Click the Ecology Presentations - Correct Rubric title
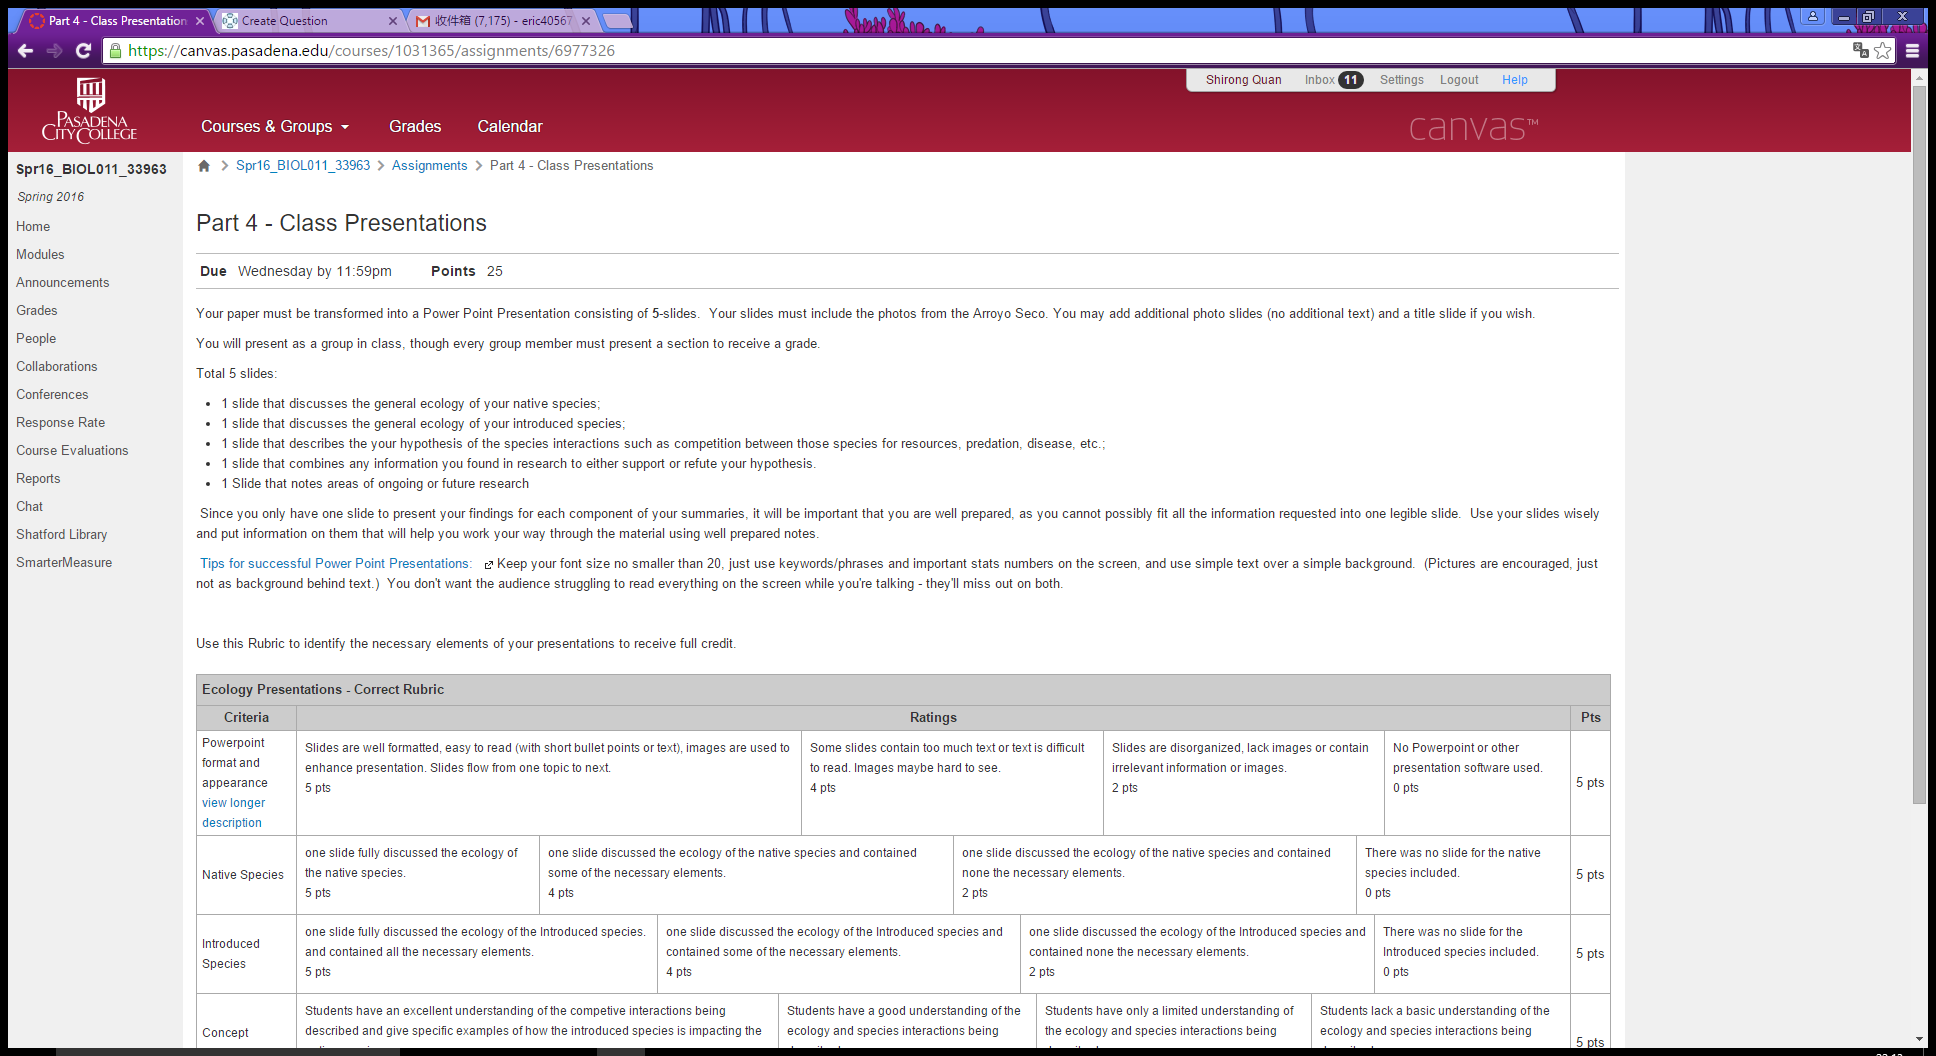 click(323, 690)
